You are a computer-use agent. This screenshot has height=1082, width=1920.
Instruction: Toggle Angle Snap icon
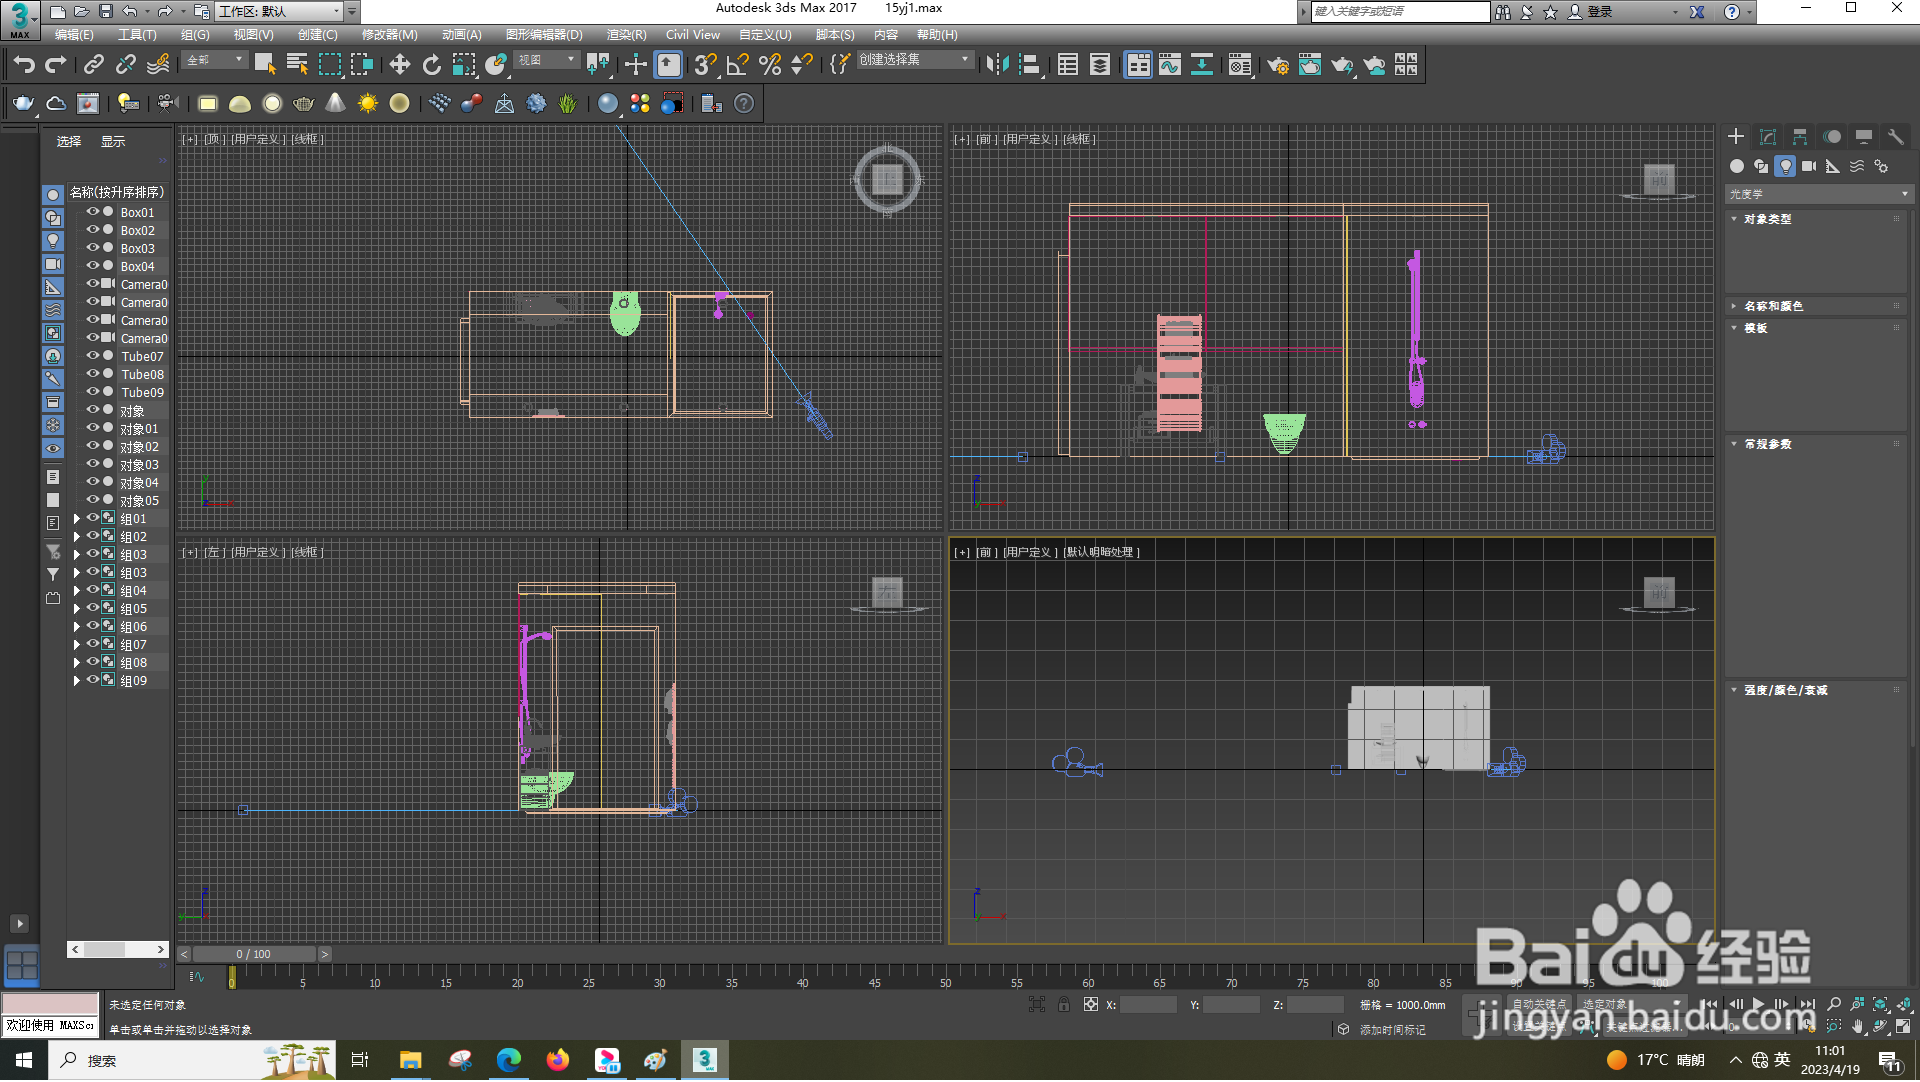[738, 65]
